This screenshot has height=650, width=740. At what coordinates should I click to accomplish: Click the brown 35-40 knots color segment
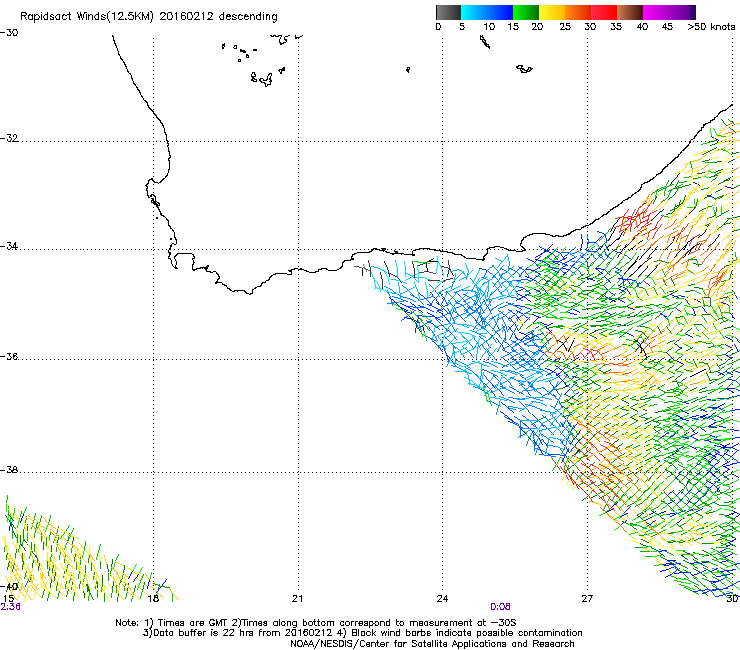630,12
